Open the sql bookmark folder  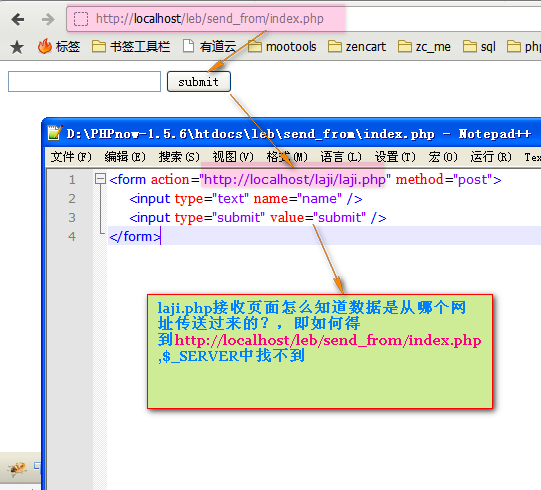[x=479, y=47]
